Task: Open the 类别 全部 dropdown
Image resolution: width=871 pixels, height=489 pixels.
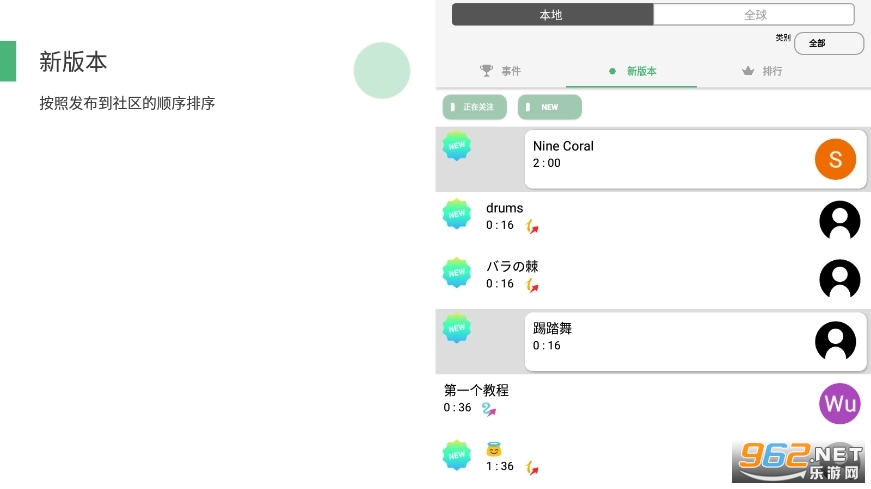Action: pos(828,43)
